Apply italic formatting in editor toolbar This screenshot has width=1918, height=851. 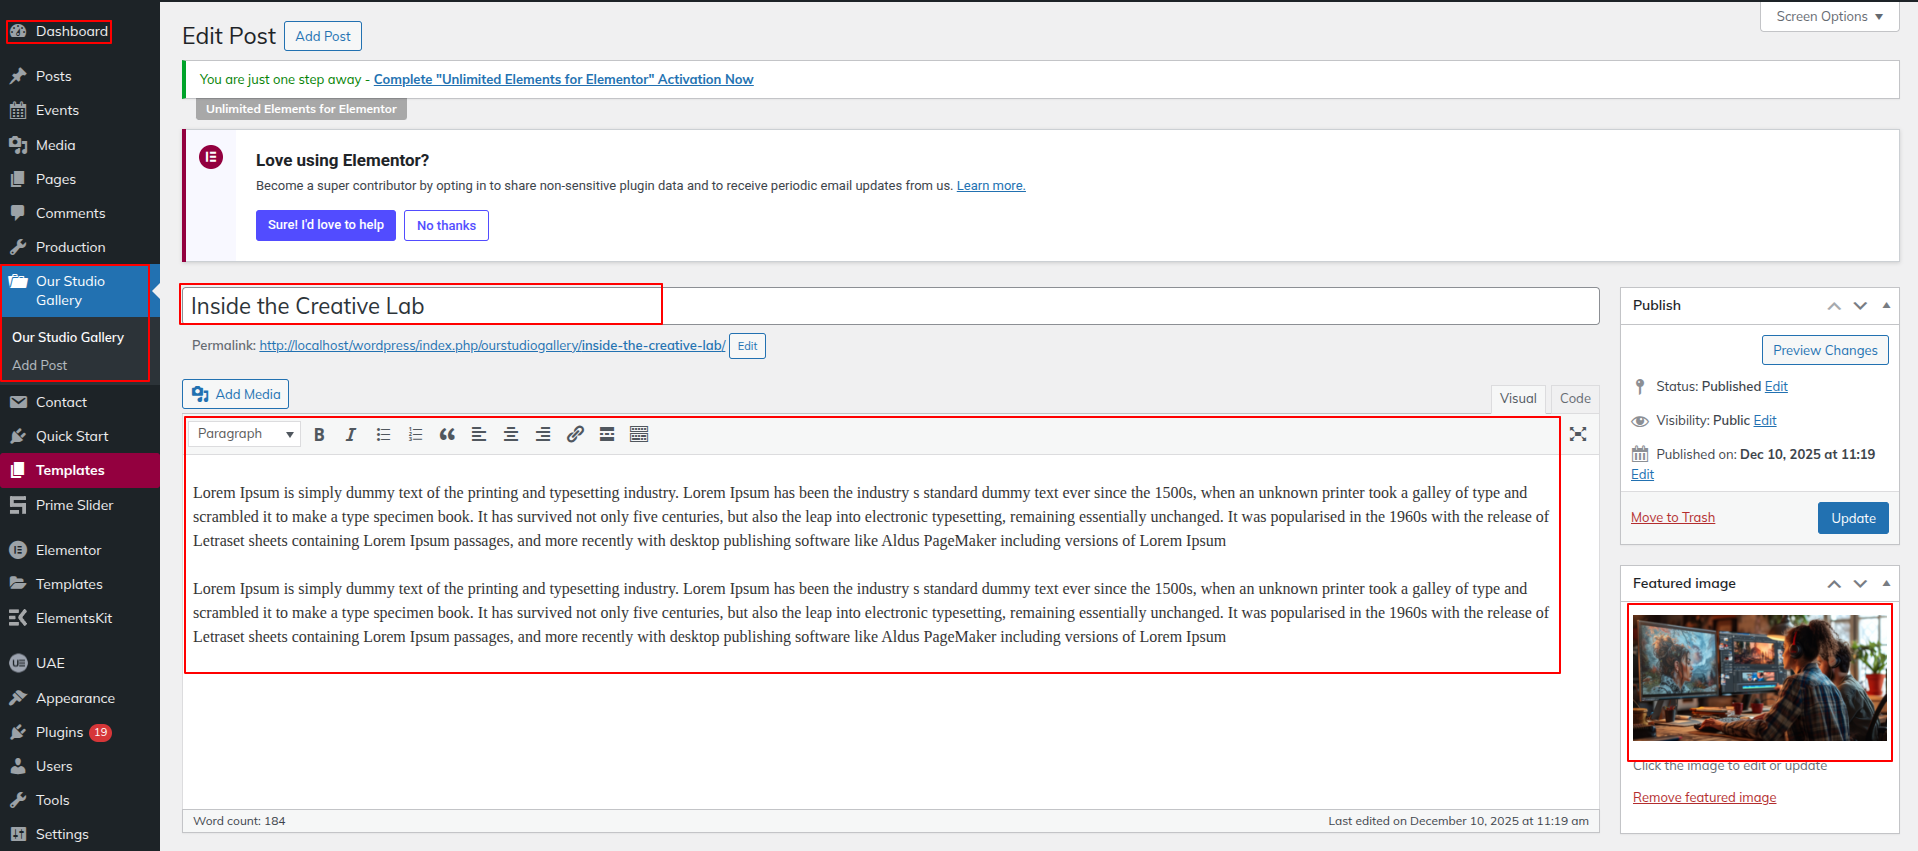[351, 434]
